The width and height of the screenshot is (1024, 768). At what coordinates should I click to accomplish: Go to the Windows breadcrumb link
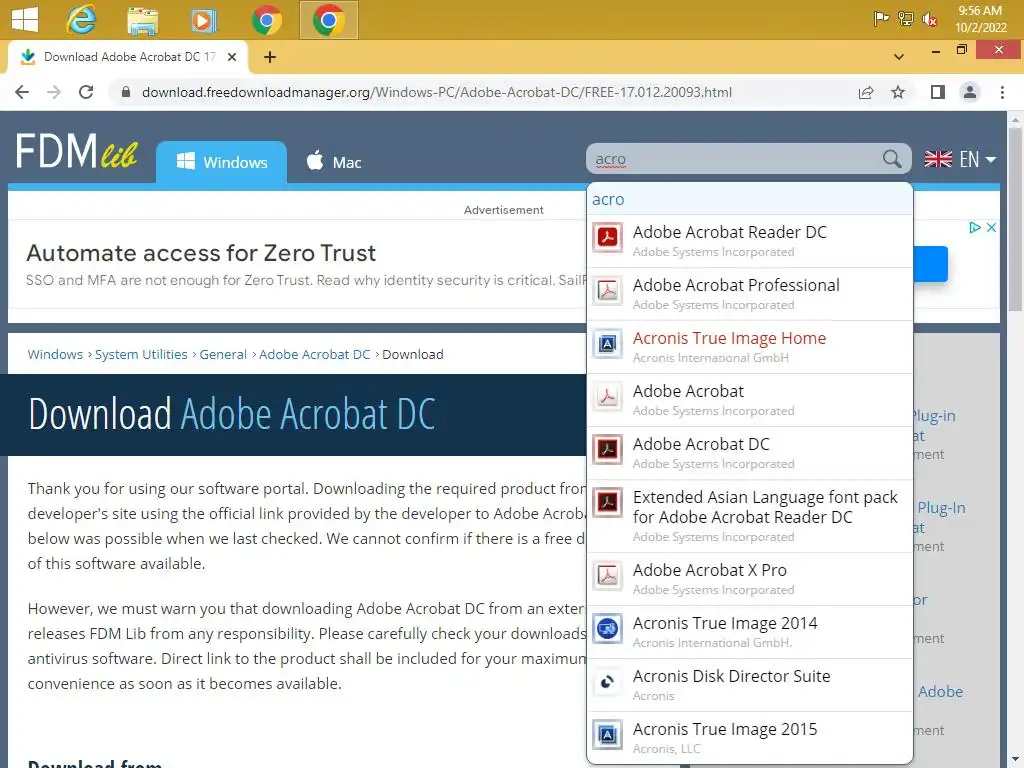pyautogui.click(x=55, y=354)
